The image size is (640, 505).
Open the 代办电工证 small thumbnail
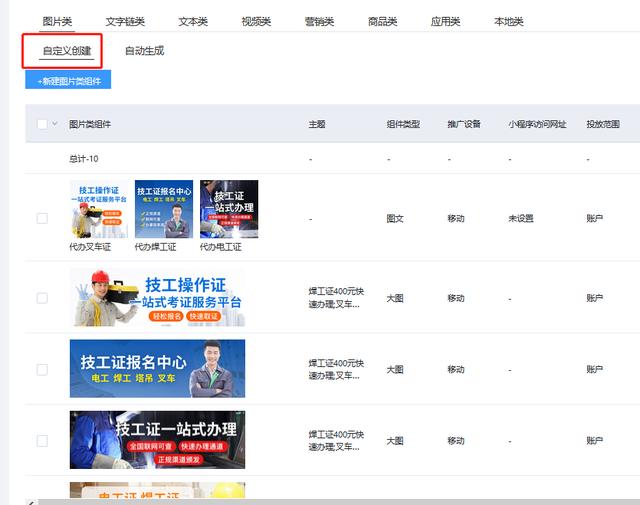pyautogui.click(x=229, y=209)
